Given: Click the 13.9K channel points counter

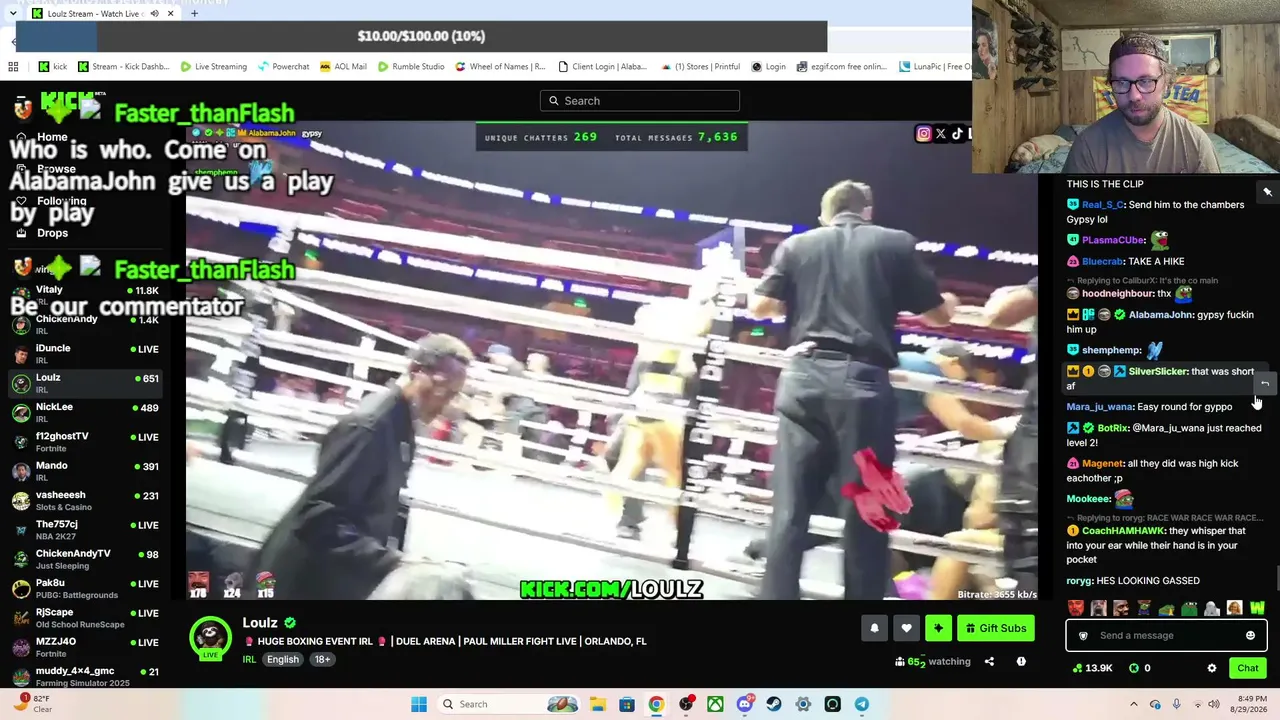Looking at the screenshot, I should (1092, 668).
